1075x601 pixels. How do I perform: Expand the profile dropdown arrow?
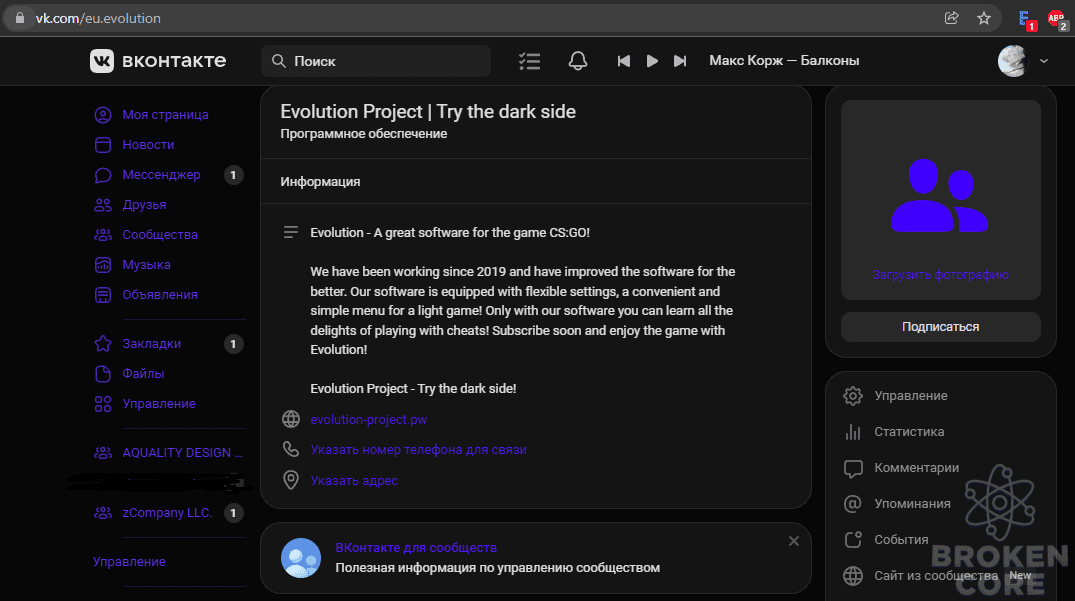[1043, 61]
